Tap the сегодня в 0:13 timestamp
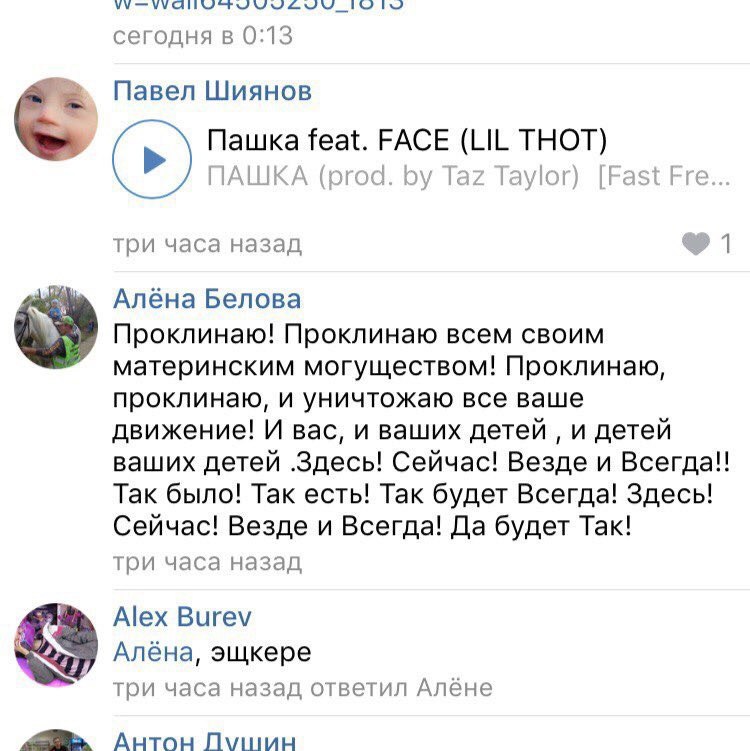Viewport: 750px width, 751px height. 203,36
